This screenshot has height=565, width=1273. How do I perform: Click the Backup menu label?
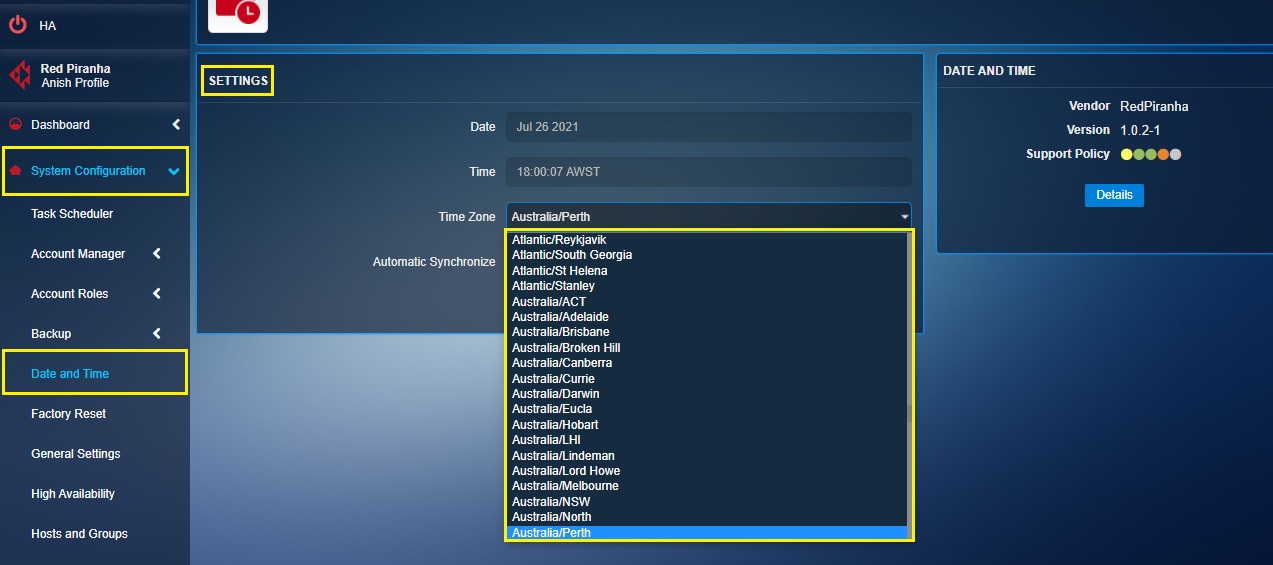click(51, 334)
